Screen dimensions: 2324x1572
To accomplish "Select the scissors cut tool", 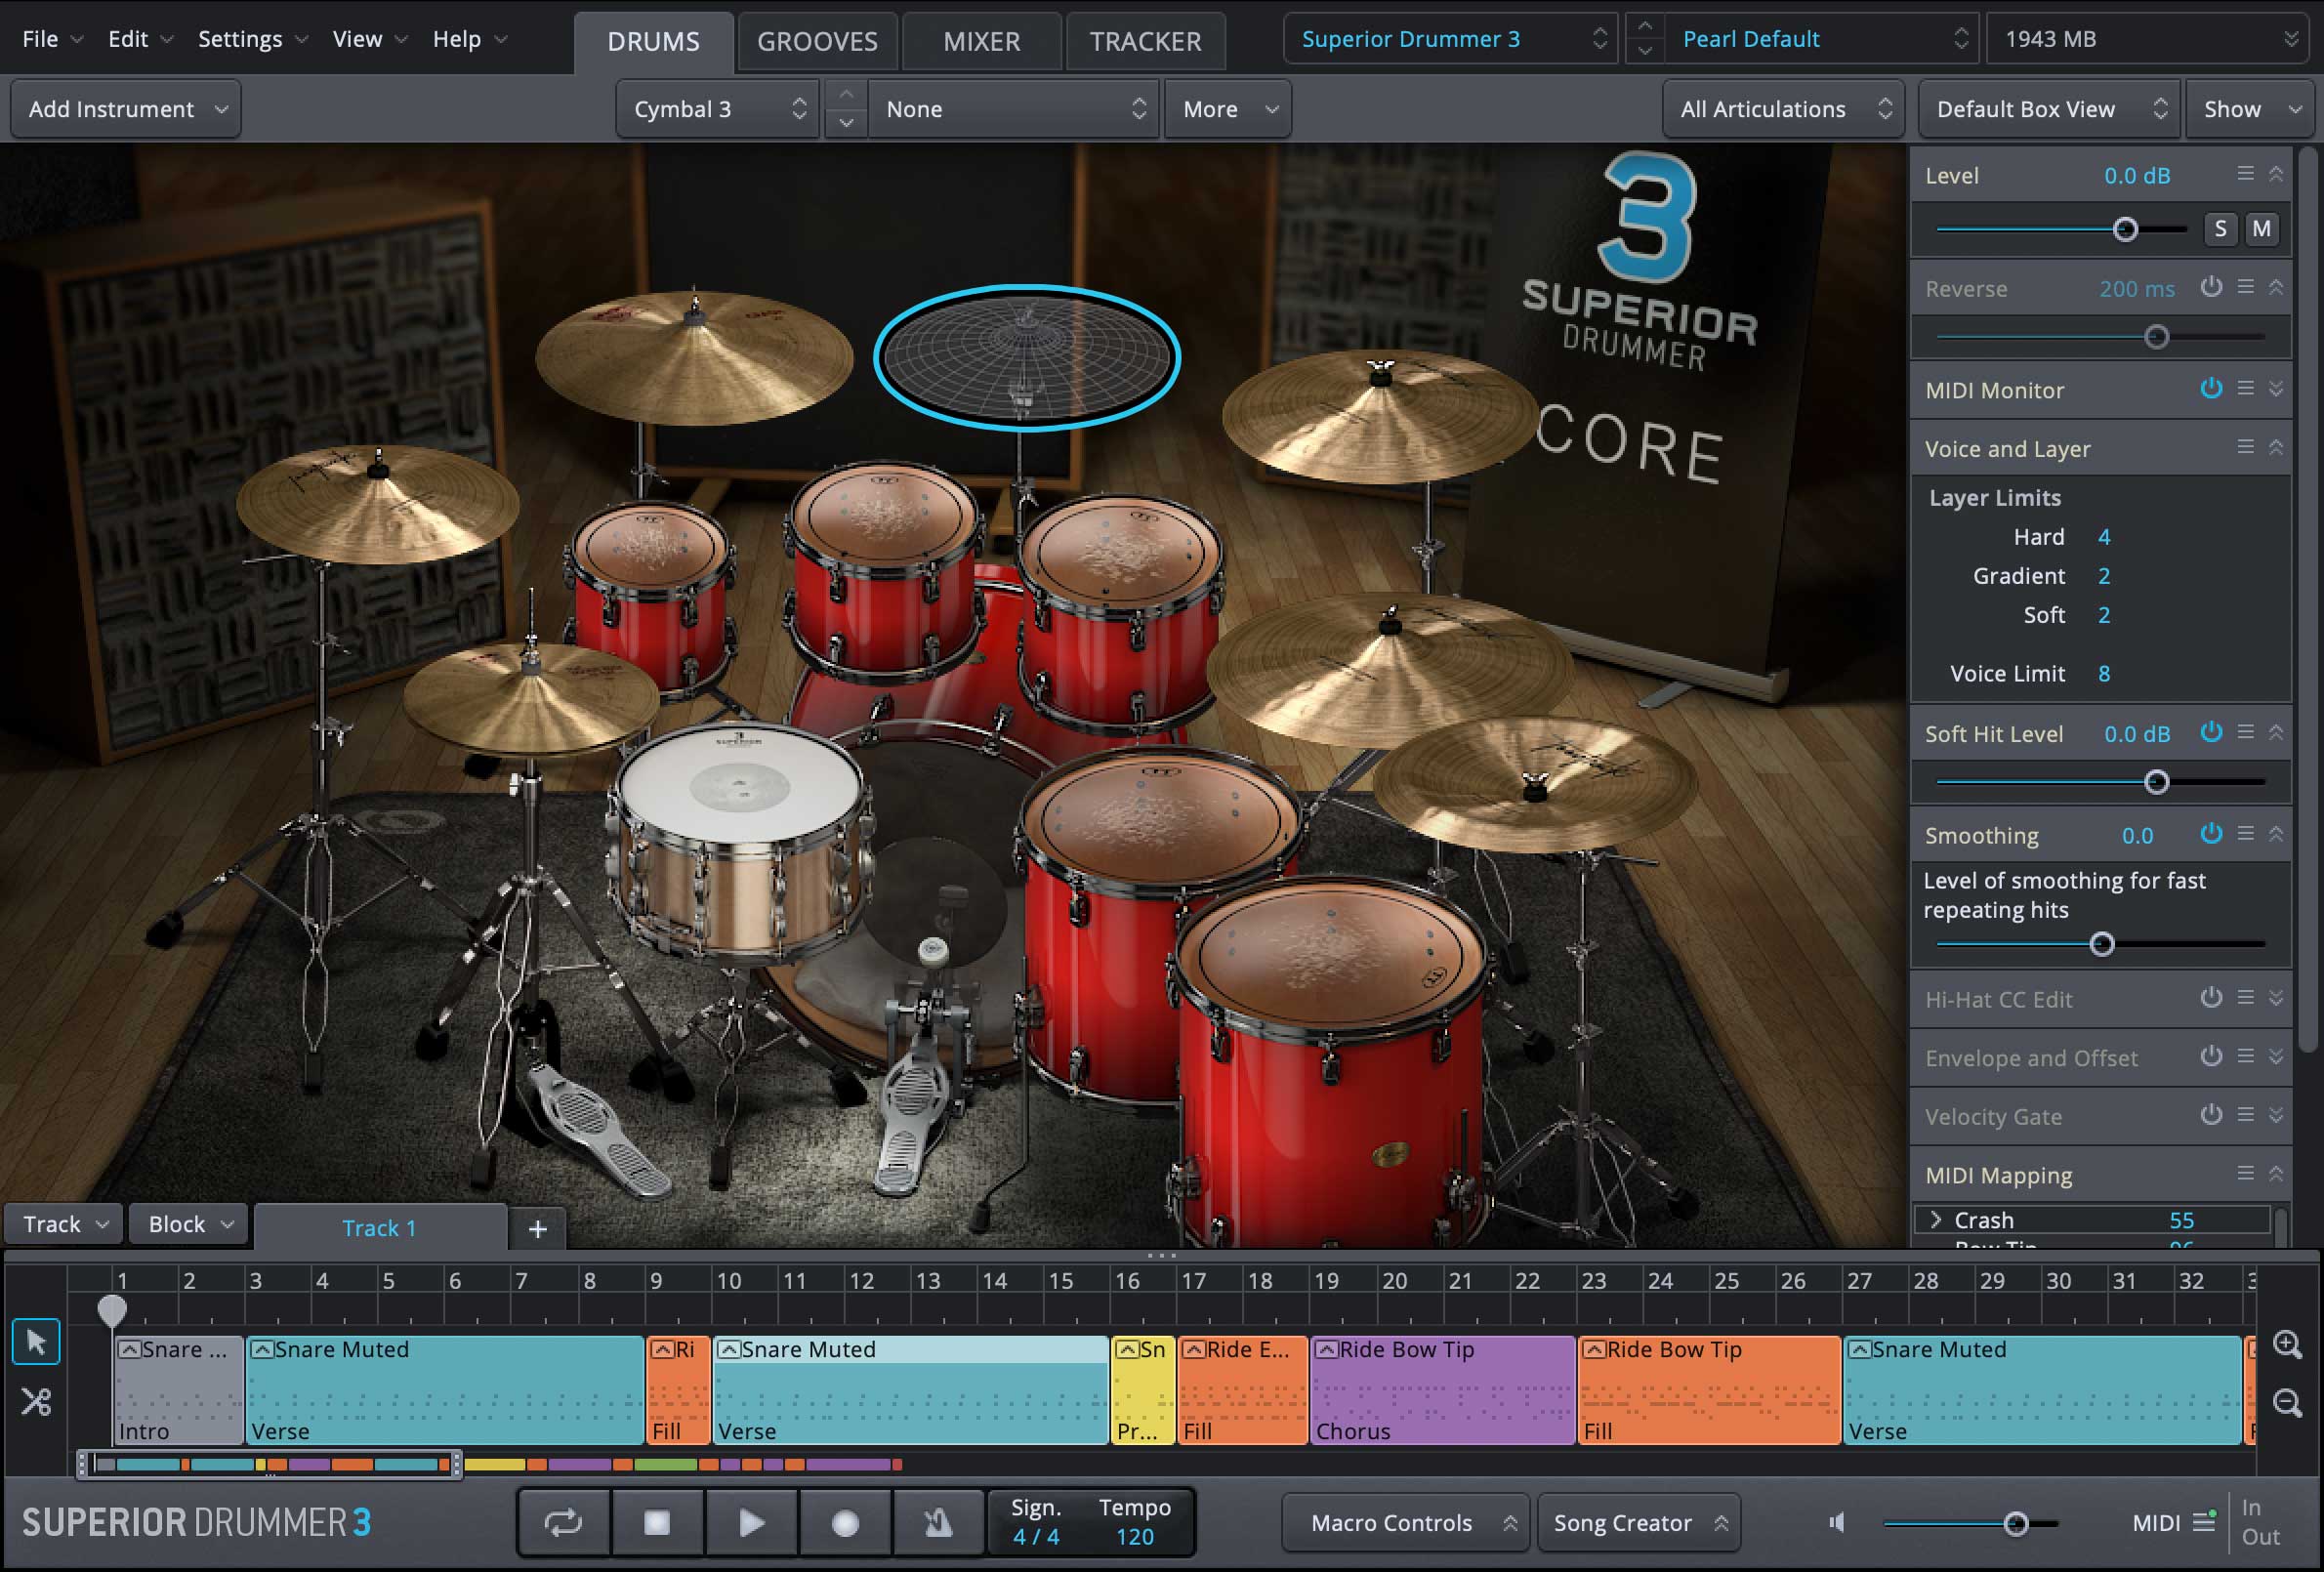I will pos(36,1402).
